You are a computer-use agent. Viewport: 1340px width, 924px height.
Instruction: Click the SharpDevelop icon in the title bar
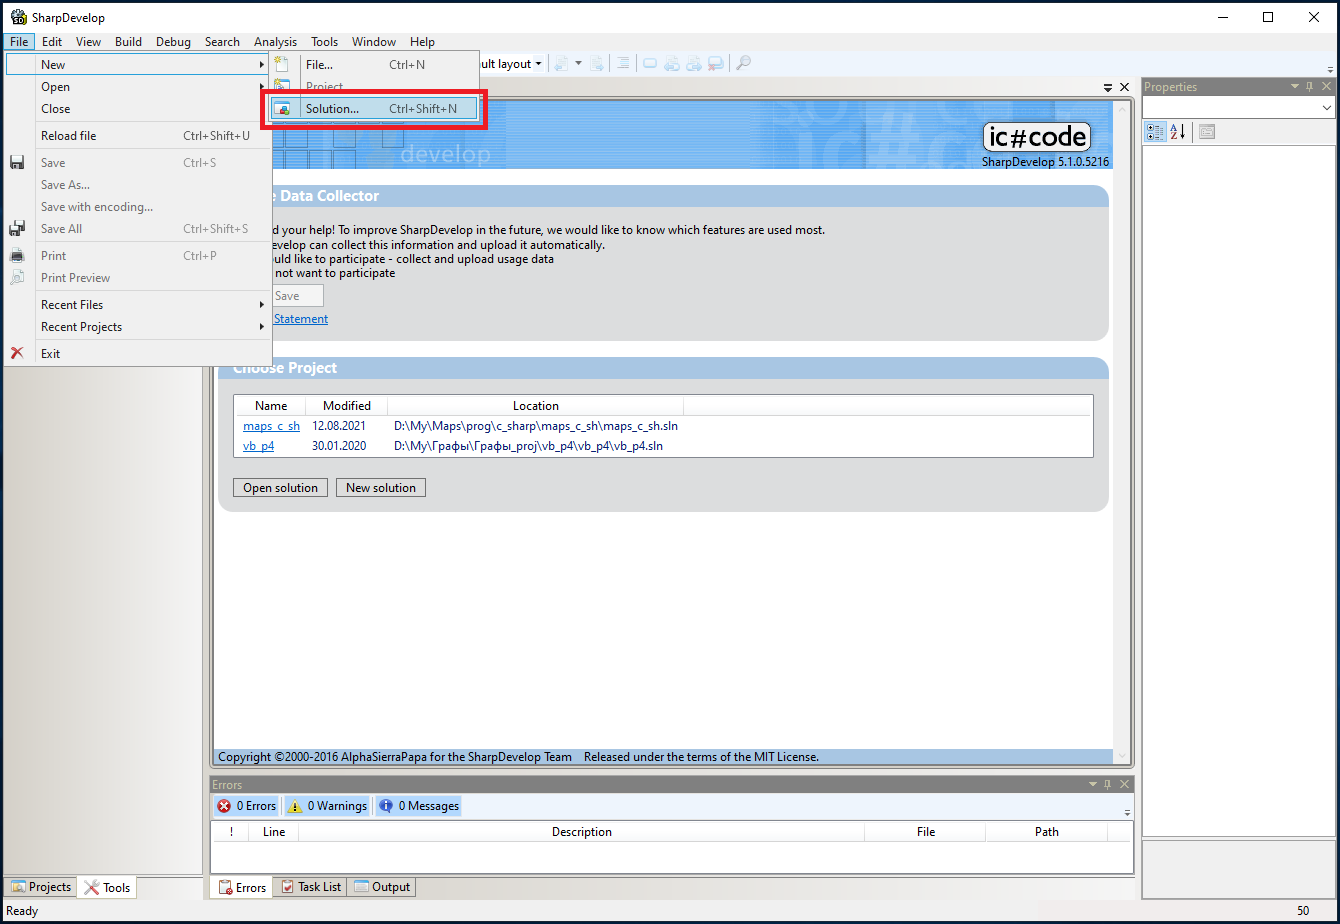click(x=17, y=17)
